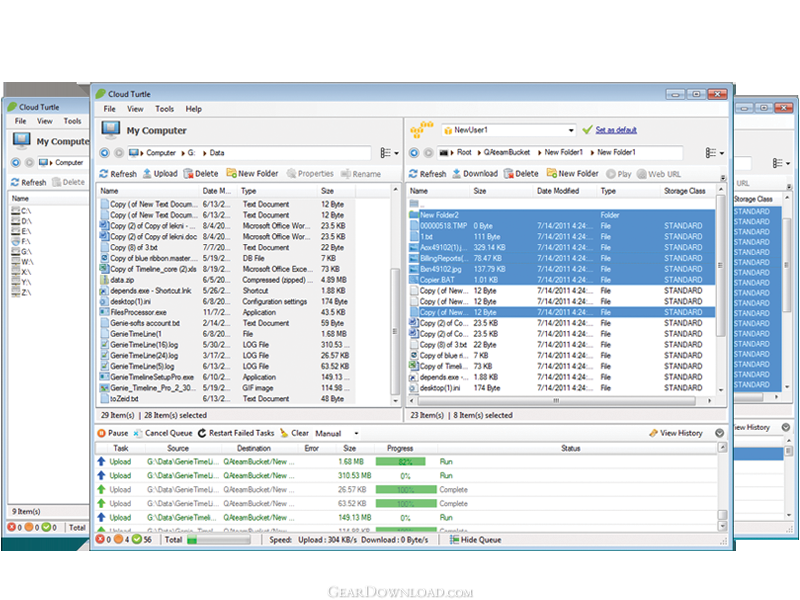Restart Failed Tasks in the queue
This screenshot has height=600, width=800.
pyautogui.click(x=236, y=433)
